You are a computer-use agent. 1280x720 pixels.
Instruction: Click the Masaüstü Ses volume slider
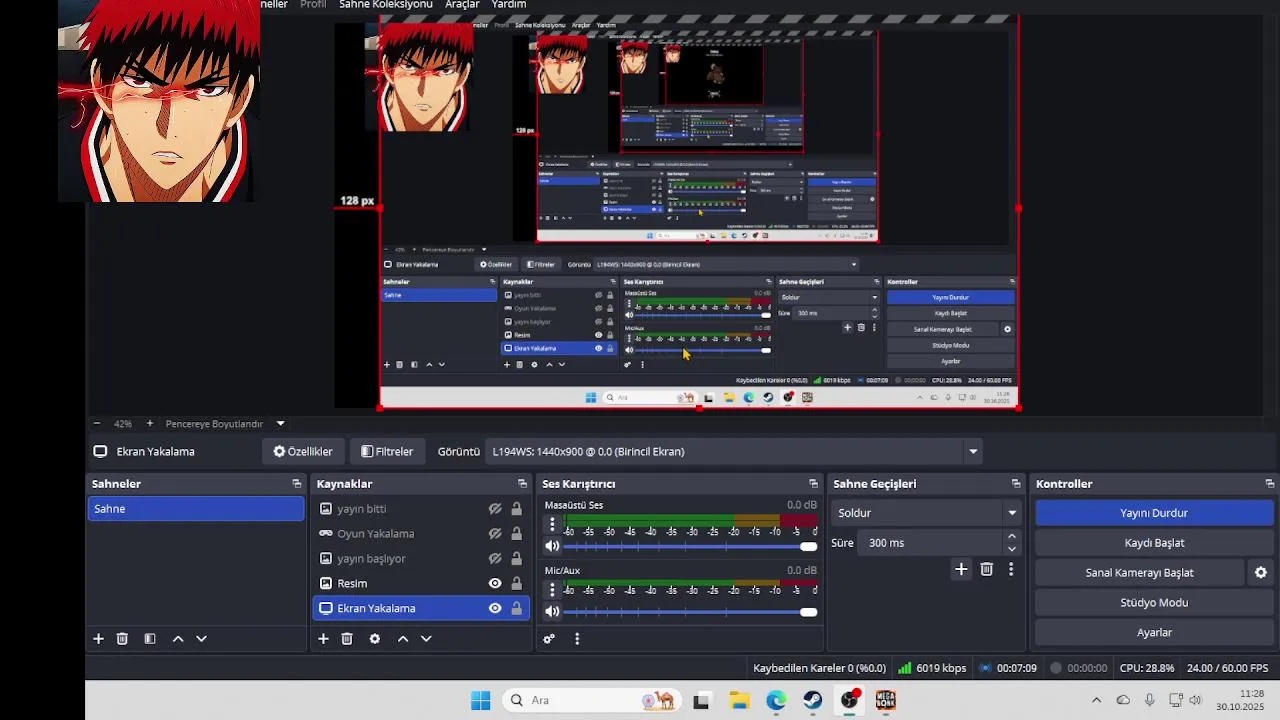pos(690,547)
